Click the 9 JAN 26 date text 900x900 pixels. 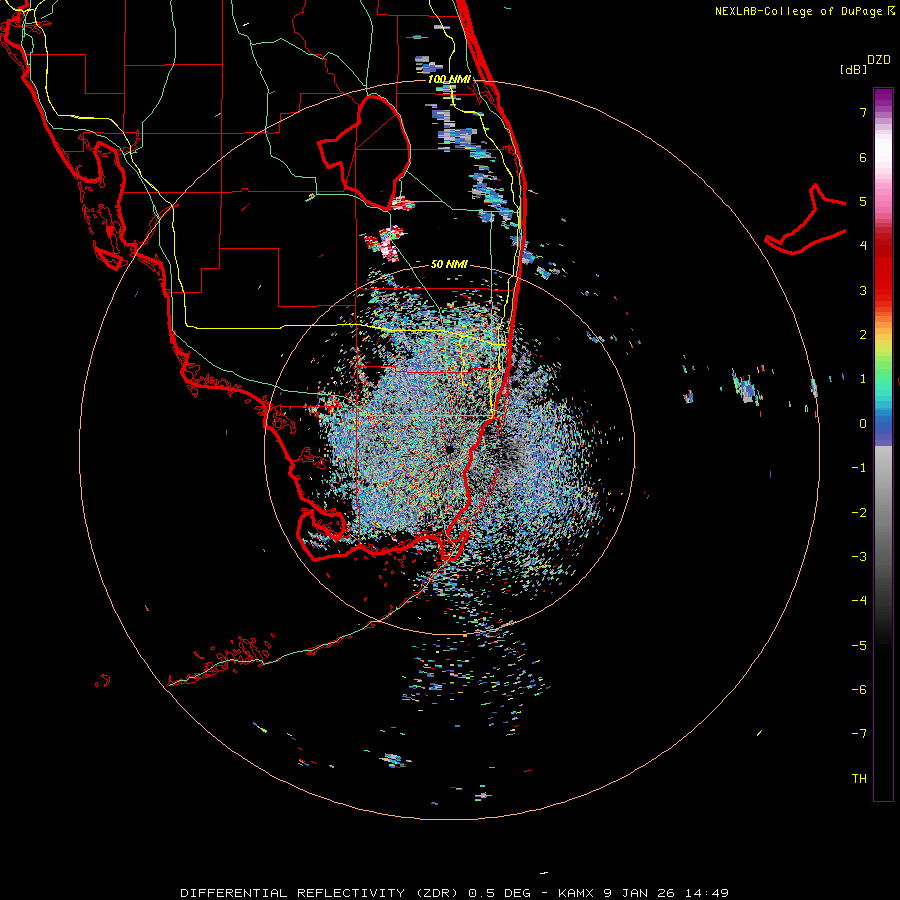click(x=639, y=893)
